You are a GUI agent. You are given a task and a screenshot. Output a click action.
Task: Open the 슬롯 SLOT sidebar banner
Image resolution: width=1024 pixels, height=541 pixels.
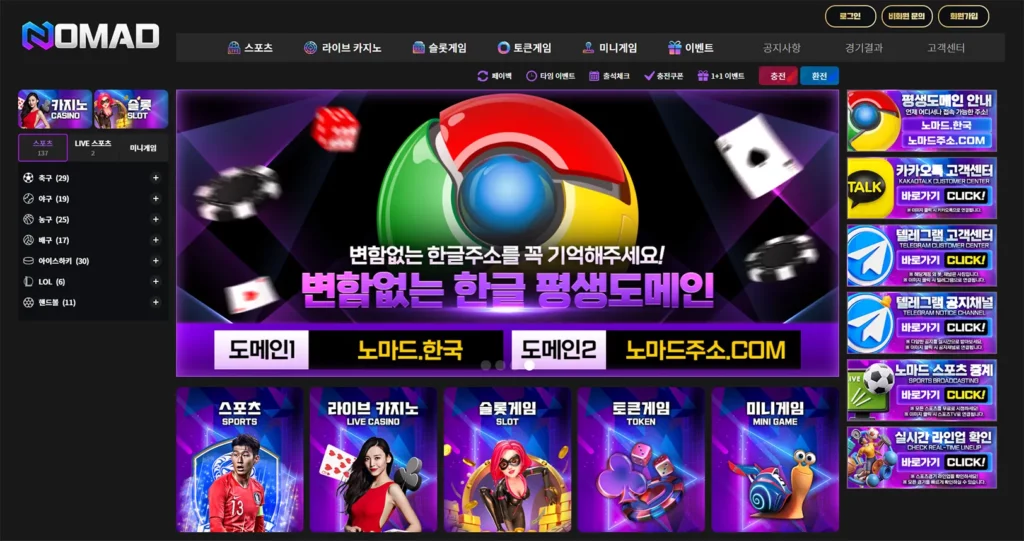(131, 109)
